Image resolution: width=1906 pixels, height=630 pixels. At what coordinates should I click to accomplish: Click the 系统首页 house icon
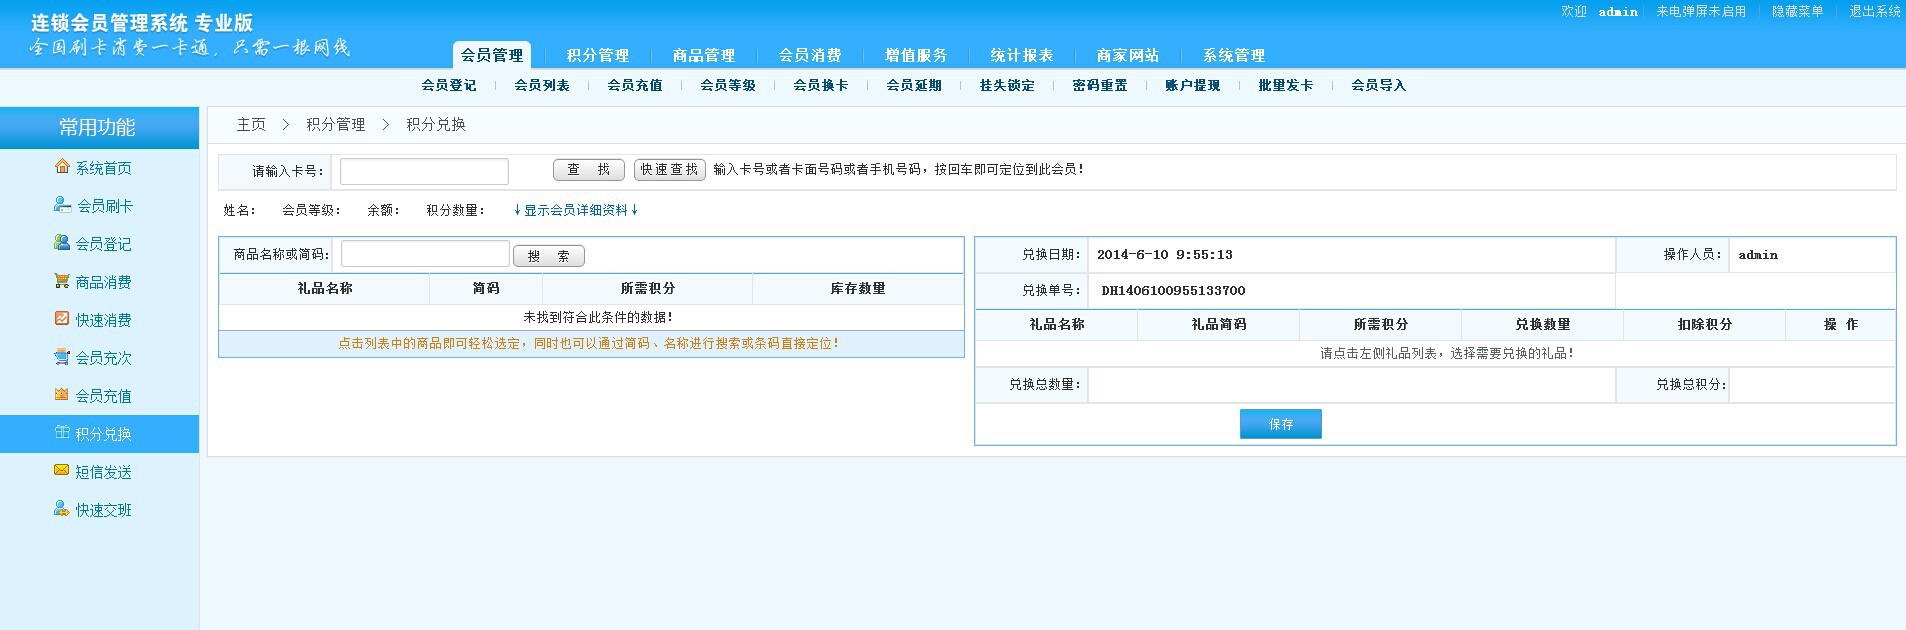pyautogui.click(x=62, y=167)
